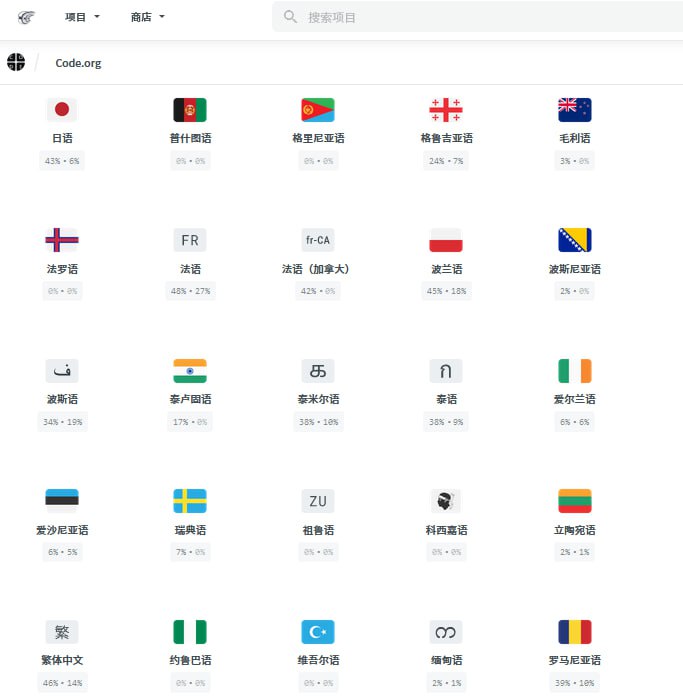
Task: Click the search magnifier icon
Action: click(x=290, y=17)
